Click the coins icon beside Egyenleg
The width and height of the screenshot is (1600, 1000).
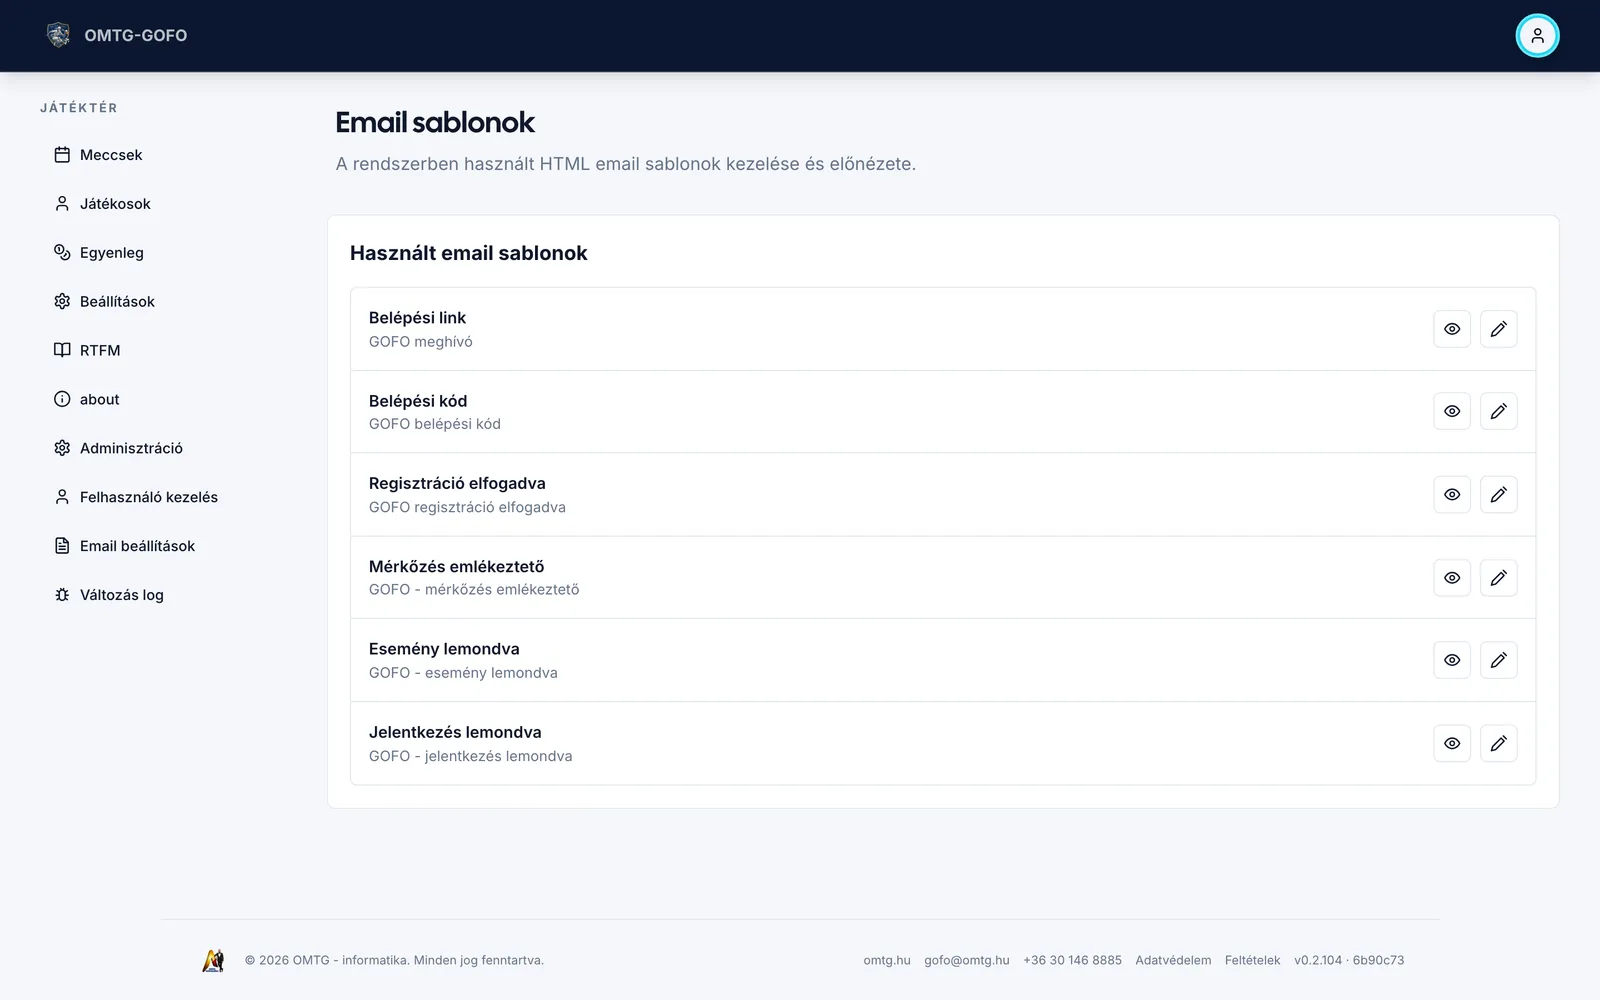click(62, 252)
